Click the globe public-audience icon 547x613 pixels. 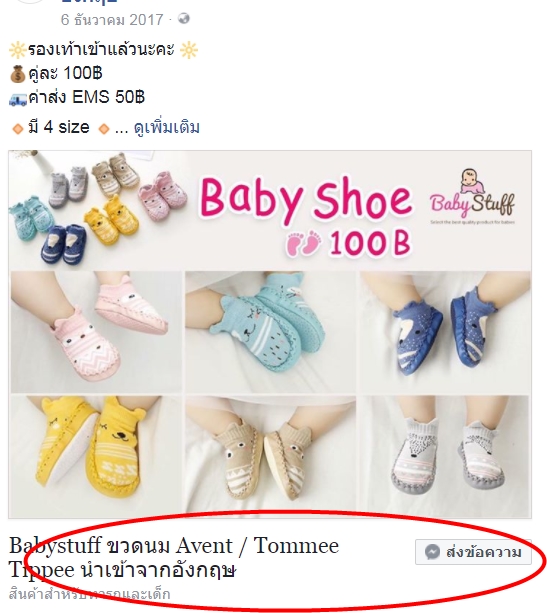click(184, 18)
